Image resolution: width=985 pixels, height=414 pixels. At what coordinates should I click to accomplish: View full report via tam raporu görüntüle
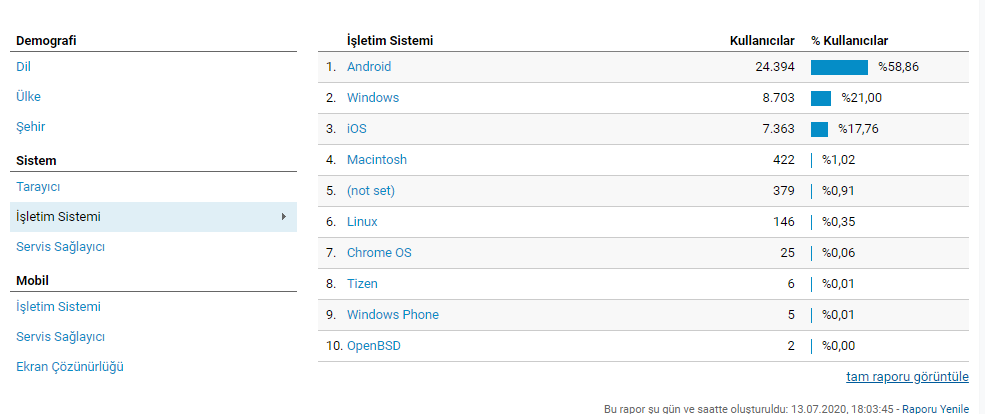(x=907, y=377)
